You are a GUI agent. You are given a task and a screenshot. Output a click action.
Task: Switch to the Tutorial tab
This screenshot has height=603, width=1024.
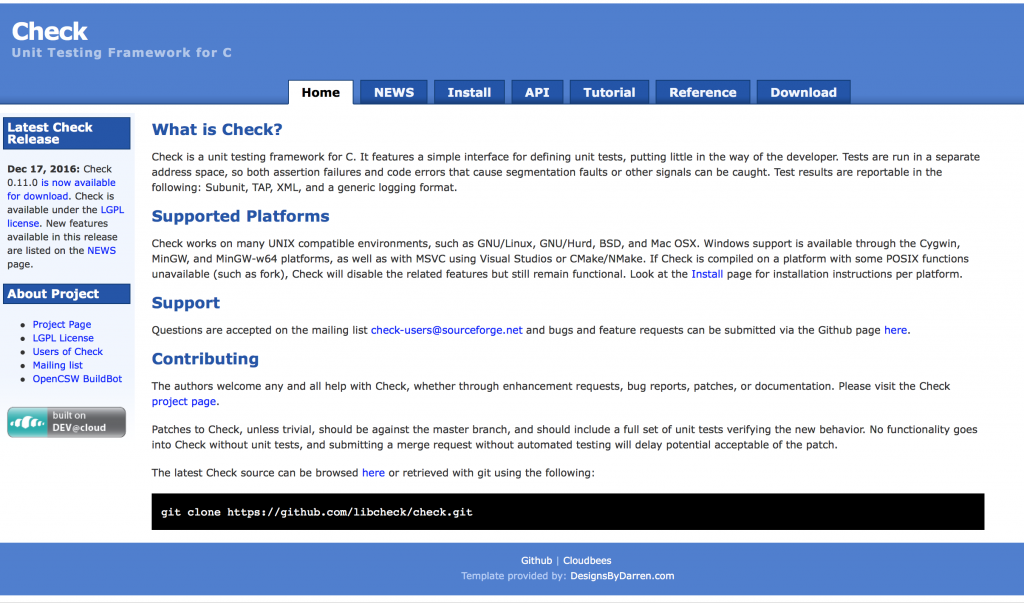609,92
